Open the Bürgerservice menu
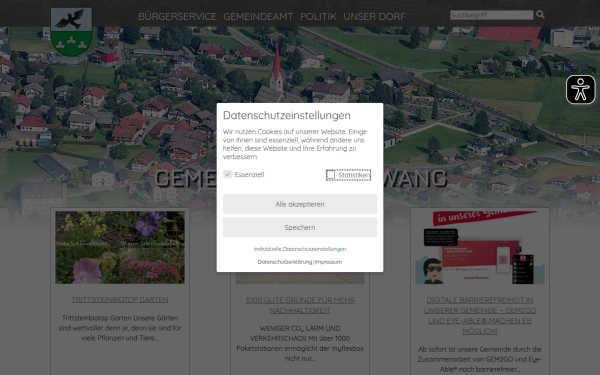This screenshot has height=375, width=600. point(177,16)
